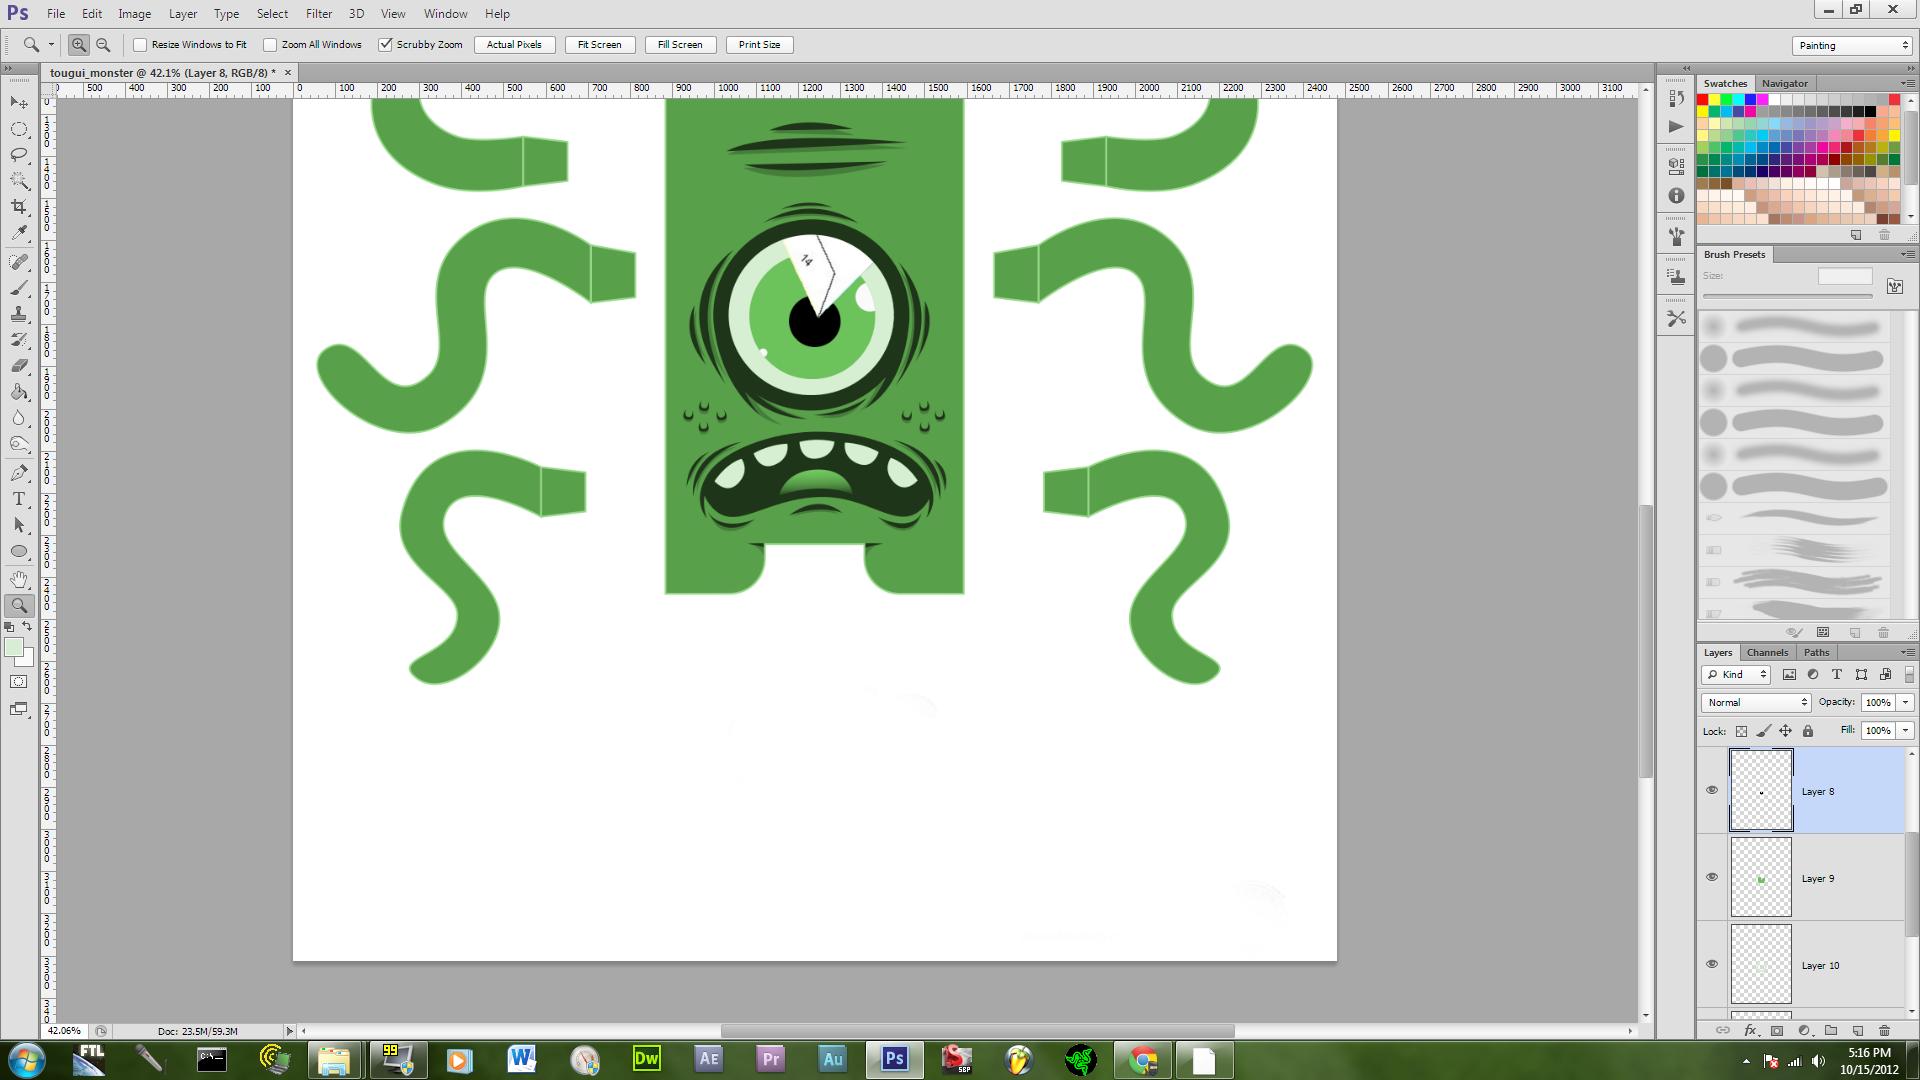The width and height of the screenshot is (1920, 1080).
Task: Delete layer using trash icon
Action: 1884,1030
